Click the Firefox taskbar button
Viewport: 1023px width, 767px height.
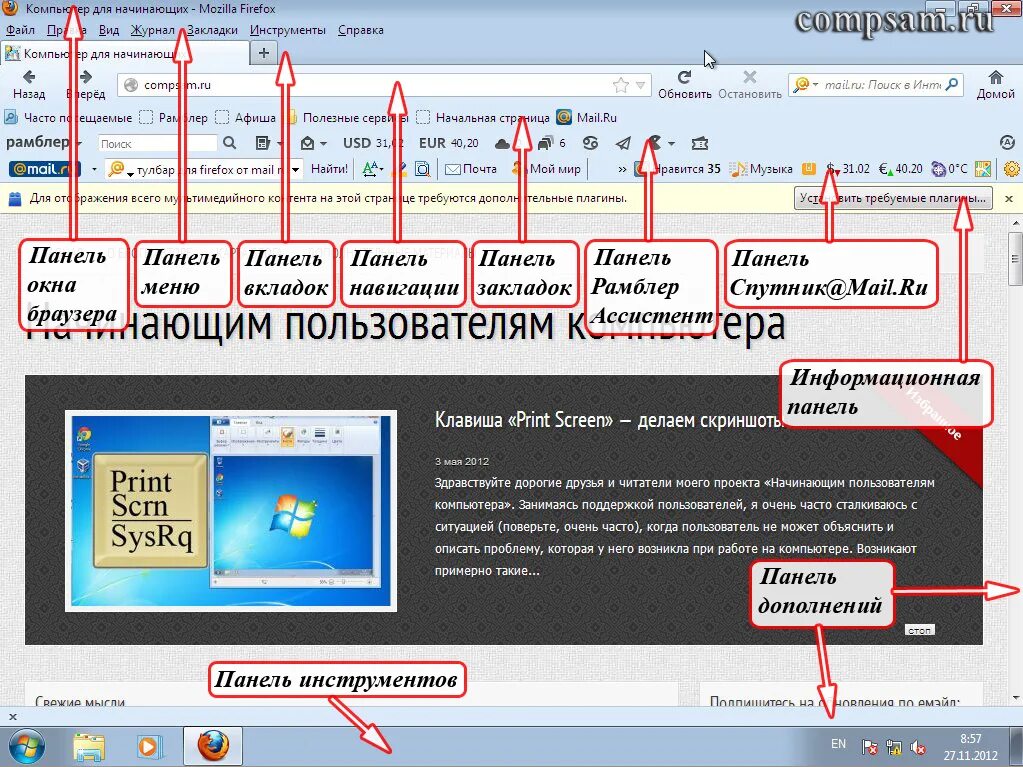[x=213, y=746]
